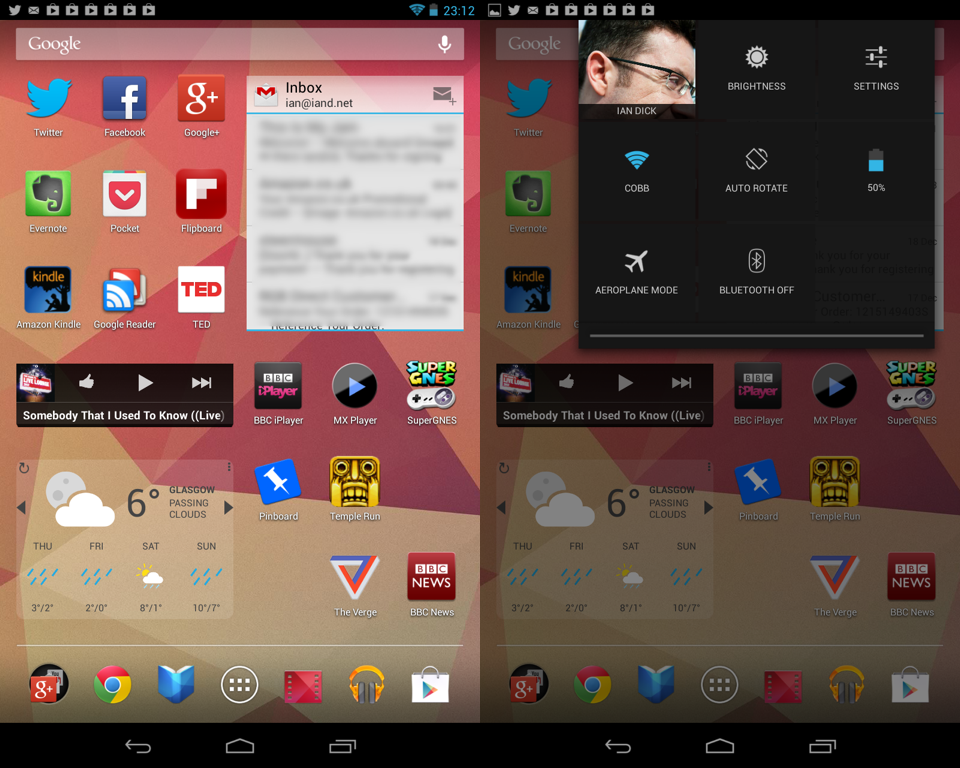The image size is (960, 768).
Task: Compose new mail from Gmail widget
Action: pos(443,95)
